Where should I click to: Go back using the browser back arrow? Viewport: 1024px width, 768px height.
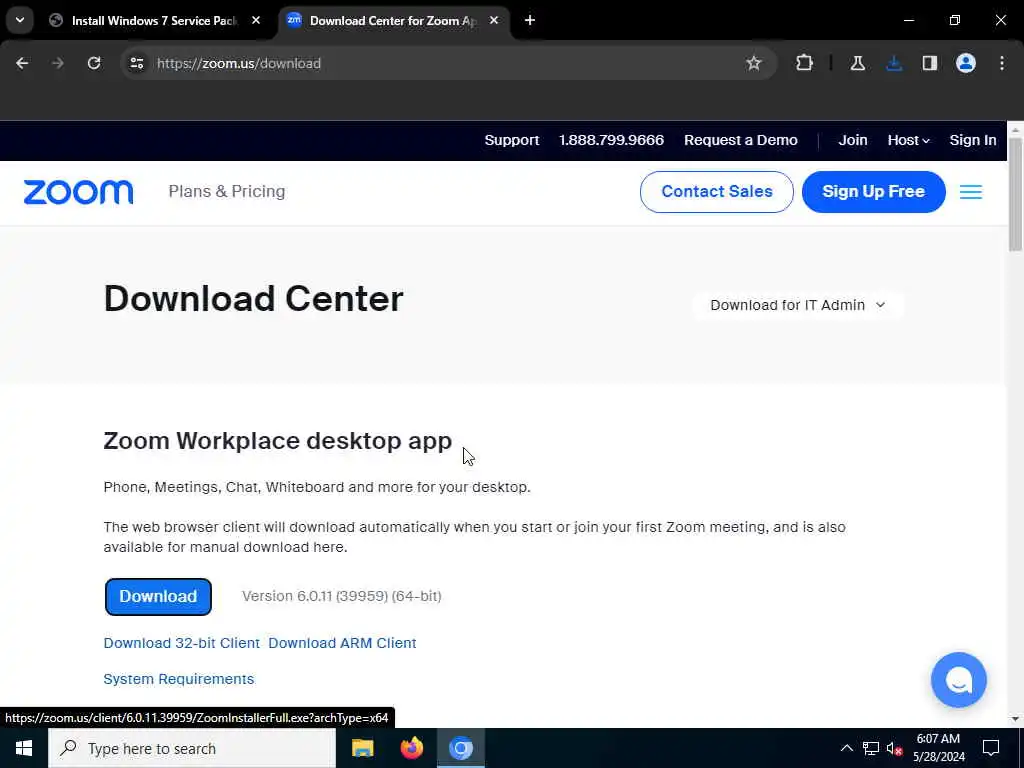point(22,63)
